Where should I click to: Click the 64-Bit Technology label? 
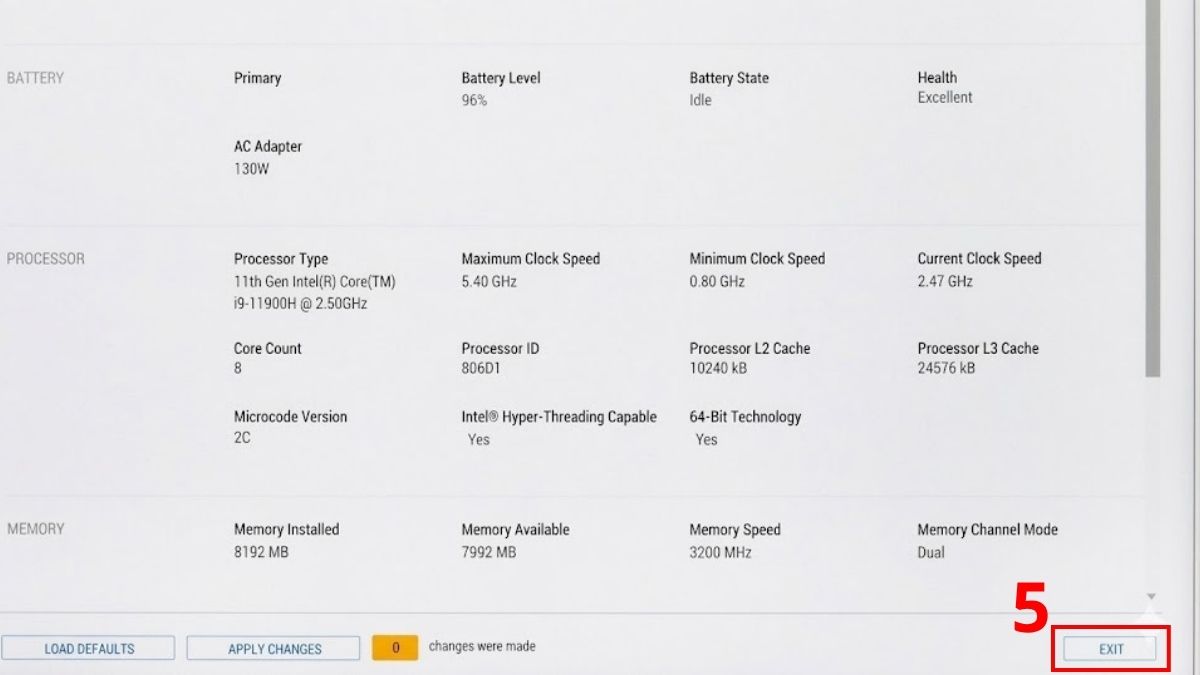click(x=745, y=417)
